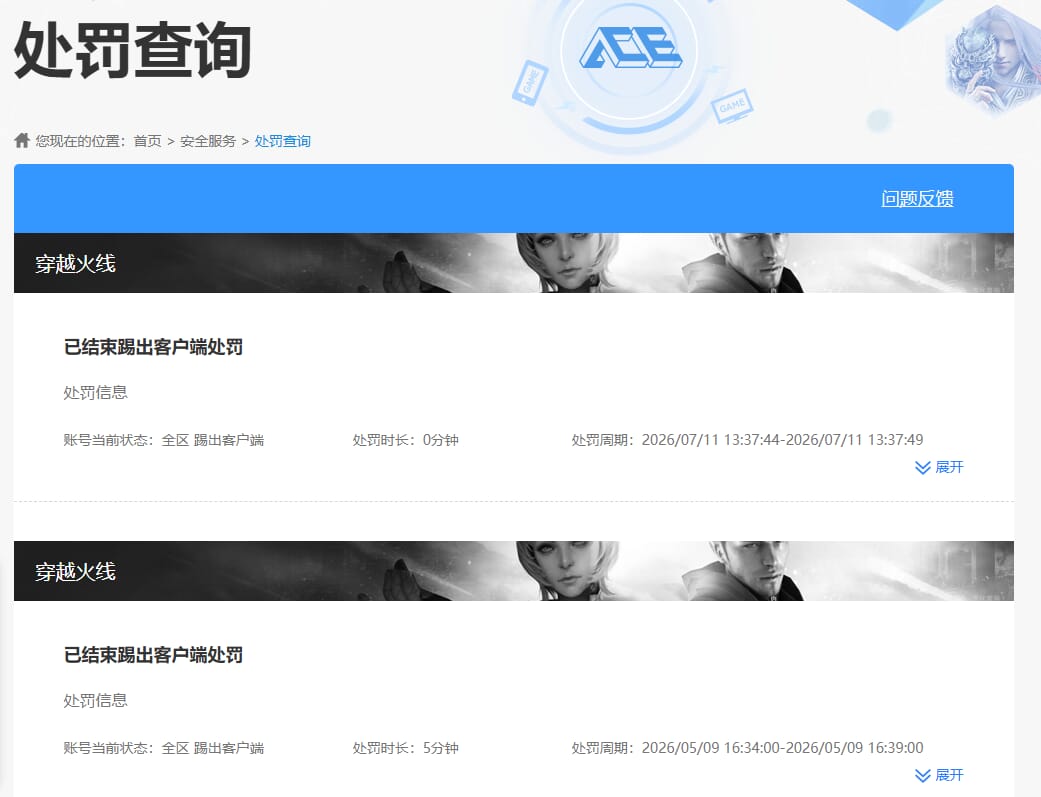The height and width of the screenshot is (797, 1041).
Task: Click 处罚信息 label in the second record
Action: (96, 701)
